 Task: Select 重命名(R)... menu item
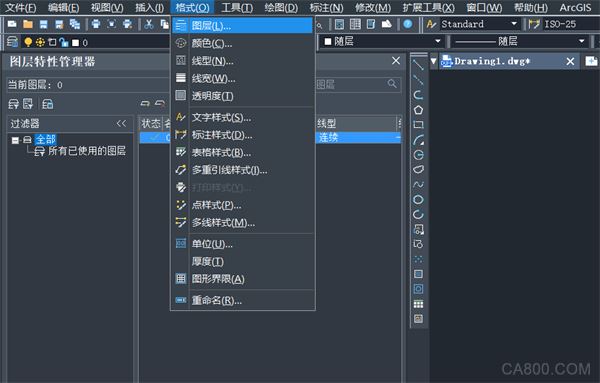[x=242, y=300]
